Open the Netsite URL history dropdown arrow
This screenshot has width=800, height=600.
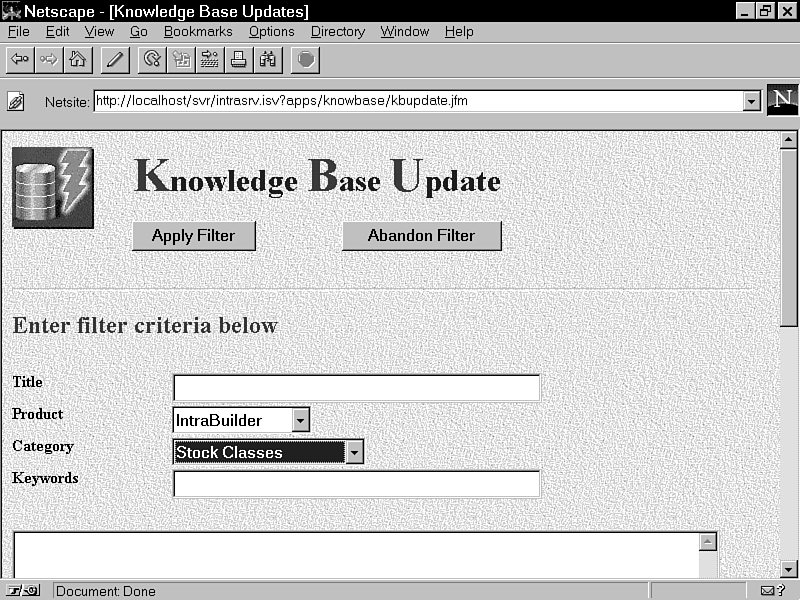tap(751, 101)
